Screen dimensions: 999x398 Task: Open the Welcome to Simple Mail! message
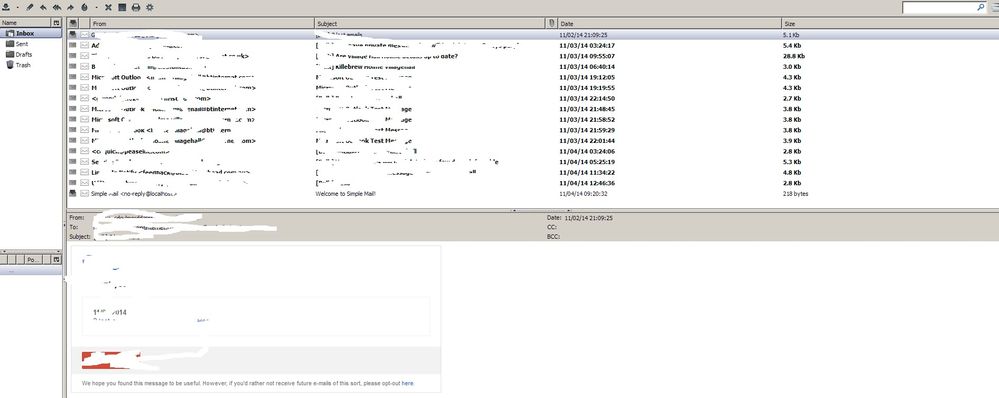[346, 194]
